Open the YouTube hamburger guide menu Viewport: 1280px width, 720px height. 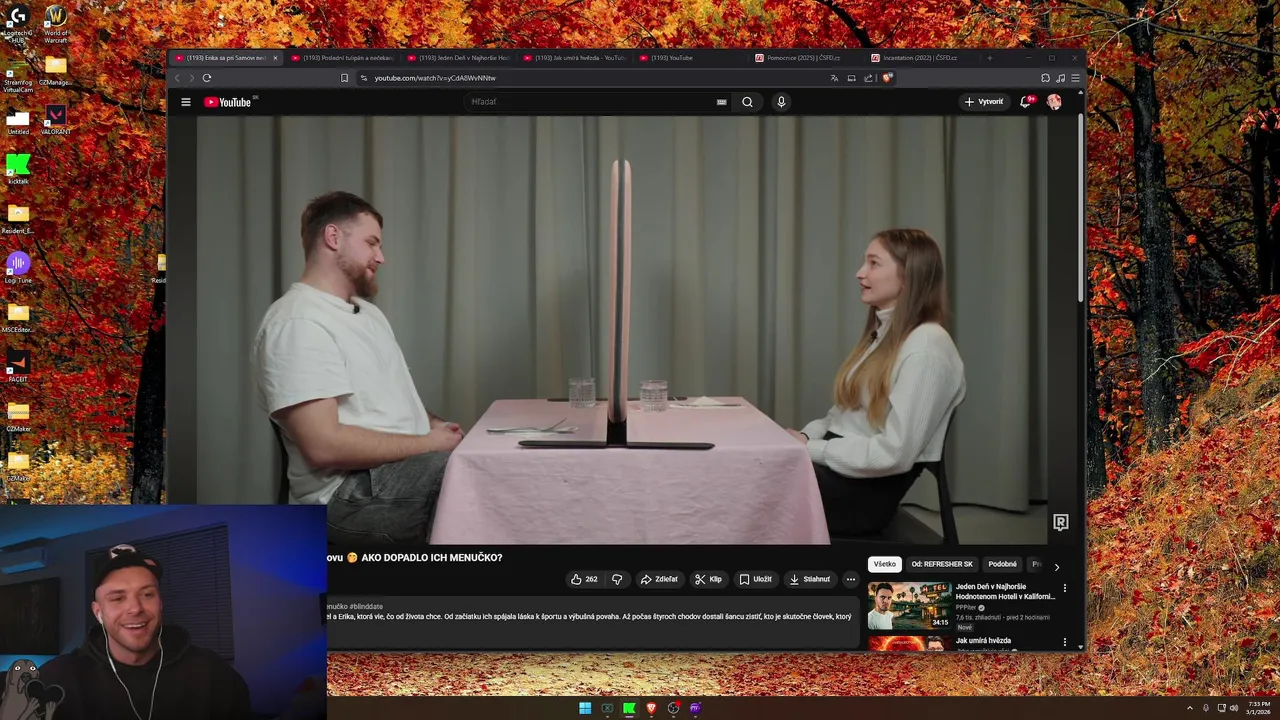pos(186,102)
